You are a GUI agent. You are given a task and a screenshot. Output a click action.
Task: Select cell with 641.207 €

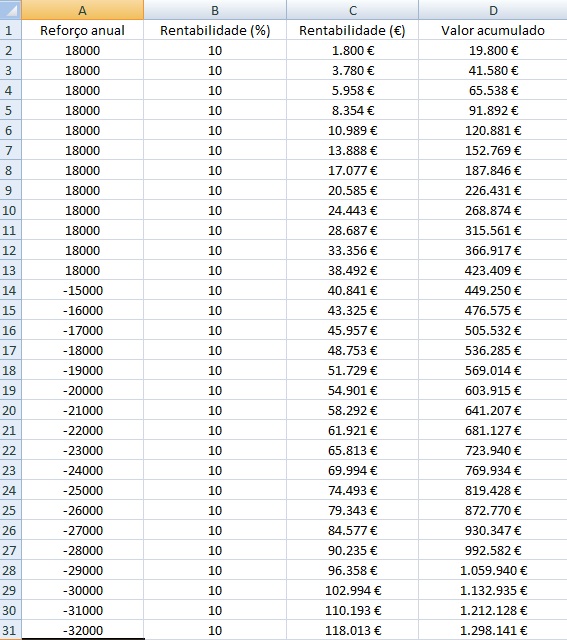[493, 410]
